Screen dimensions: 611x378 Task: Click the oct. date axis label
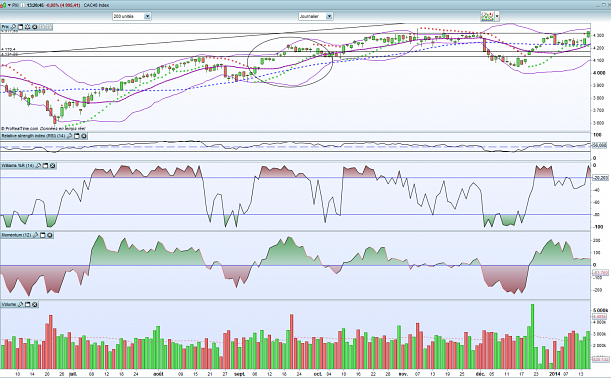pos(318,374)
